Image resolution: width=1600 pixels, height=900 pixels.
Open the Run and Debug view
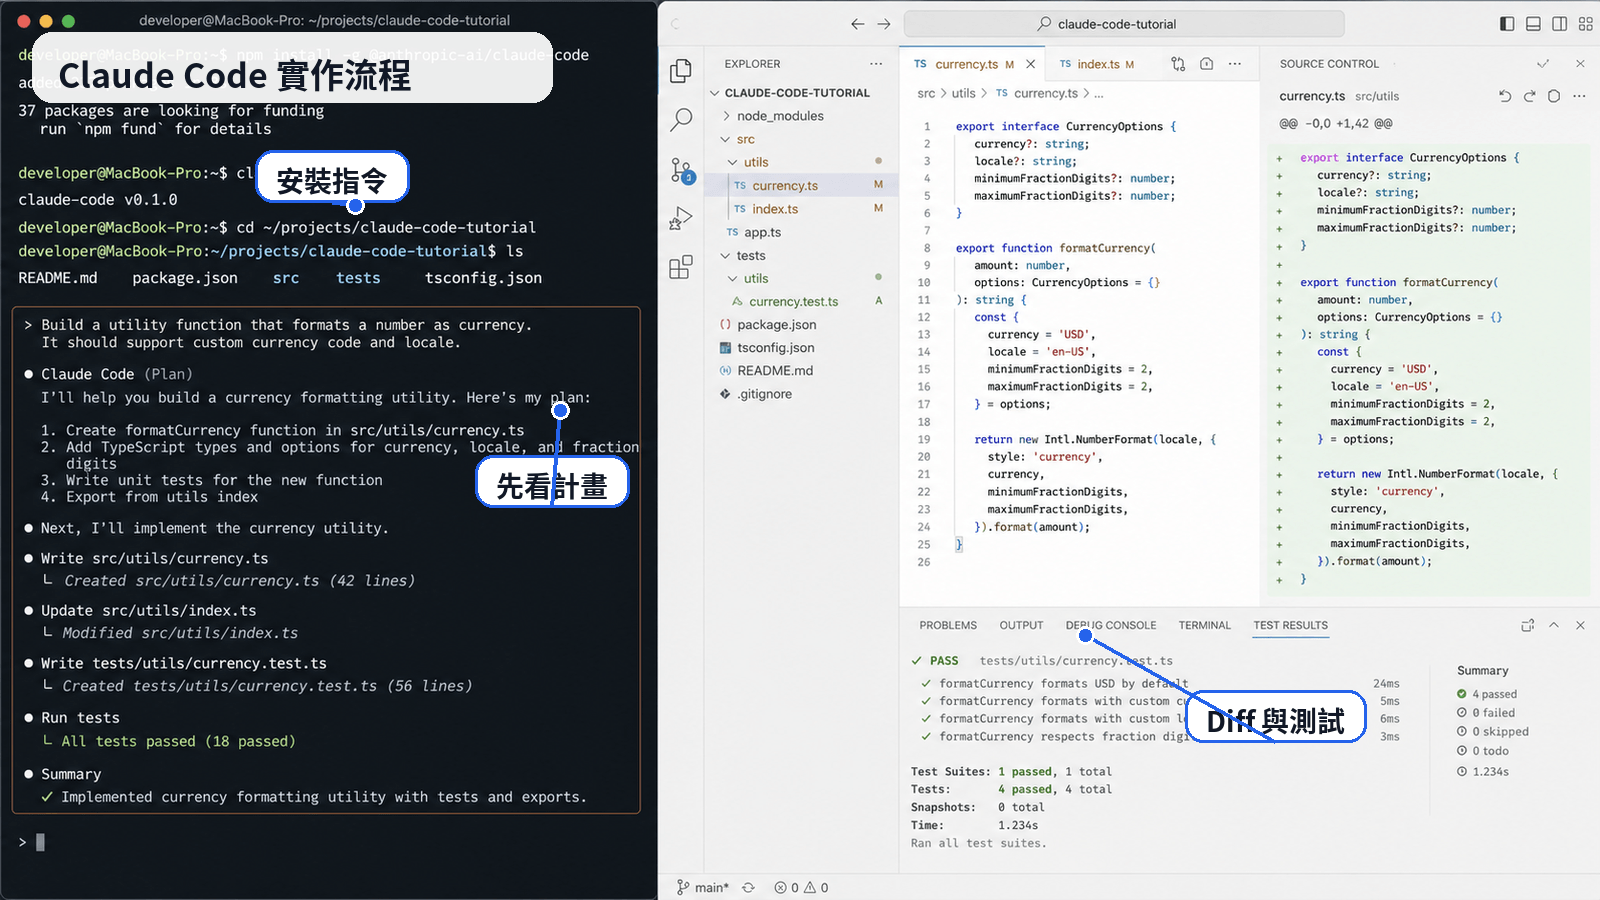681,218
